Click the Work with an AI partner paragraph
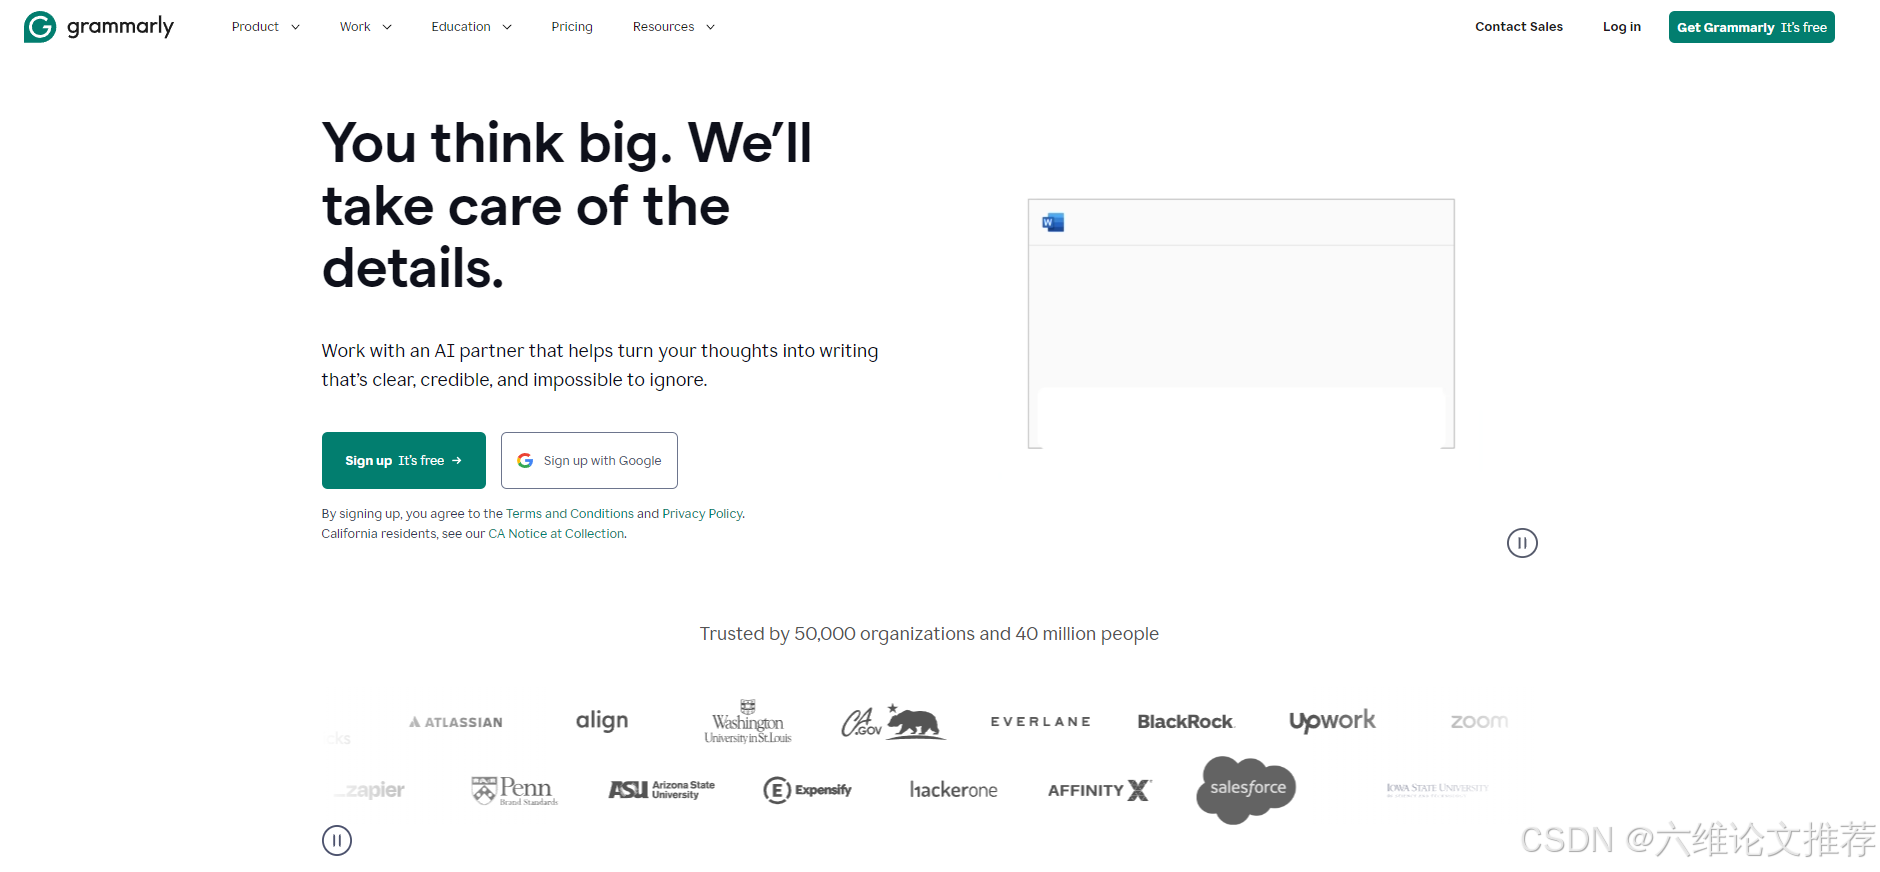 coord(600,365)
